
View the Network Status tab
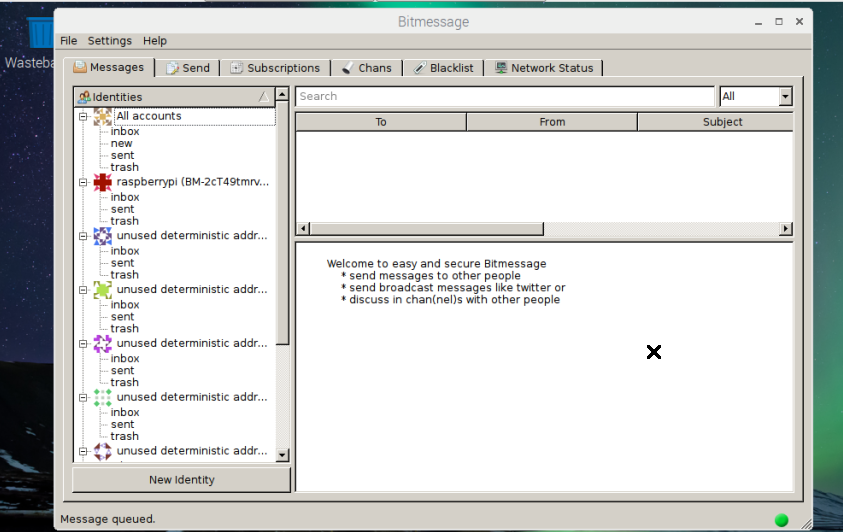tap(544, 68)
